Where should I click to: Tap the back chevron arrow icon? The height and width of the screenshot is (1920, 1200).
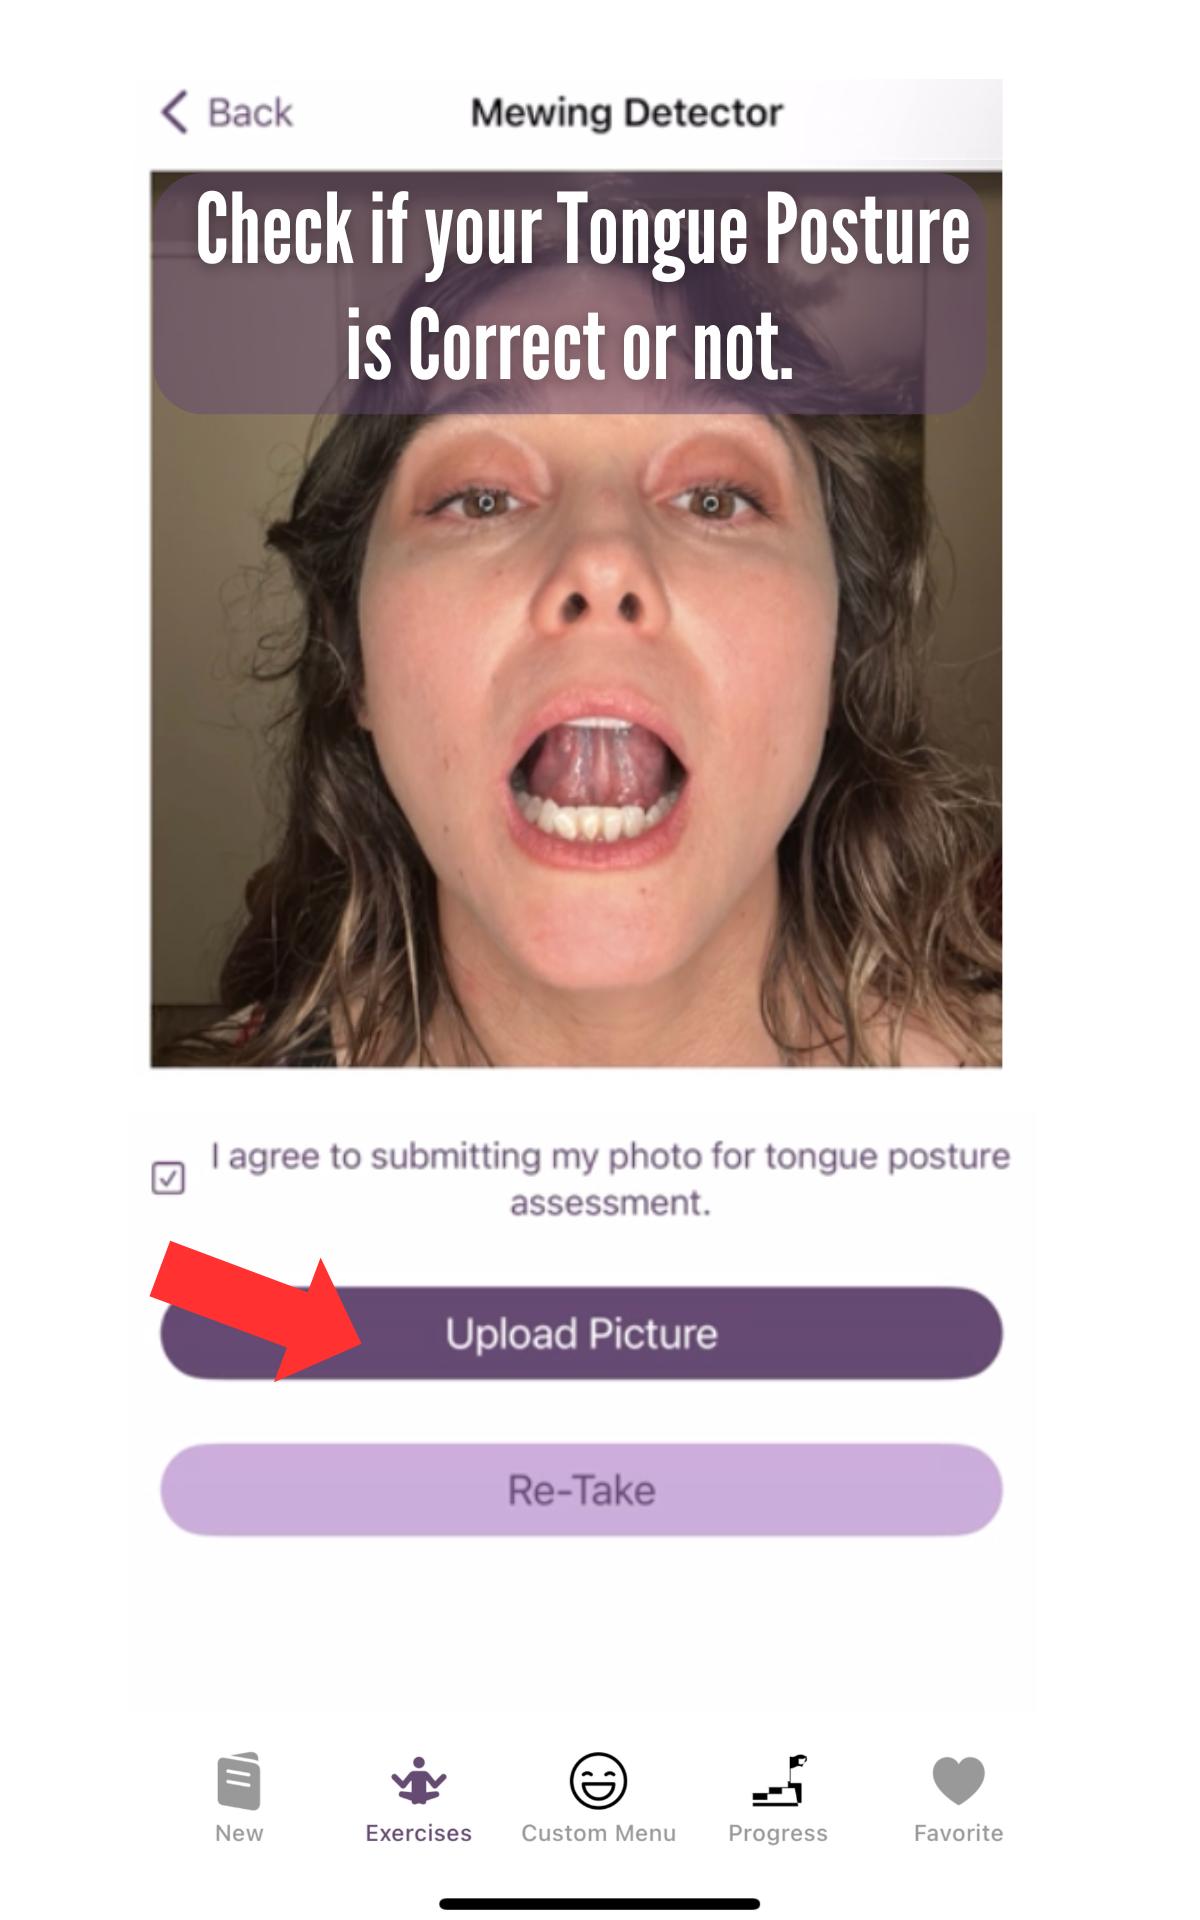point(174,112)
